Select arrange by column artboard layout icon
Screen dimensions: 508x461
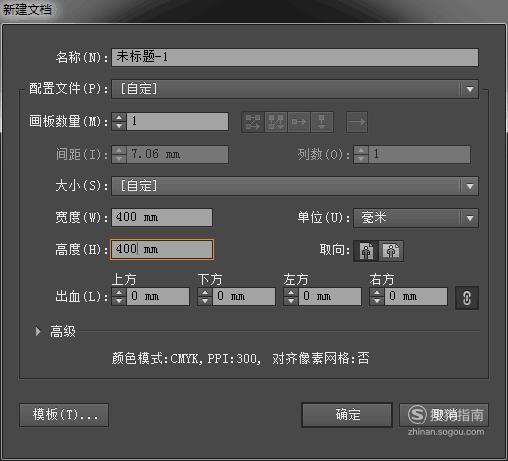coord(322,122)
